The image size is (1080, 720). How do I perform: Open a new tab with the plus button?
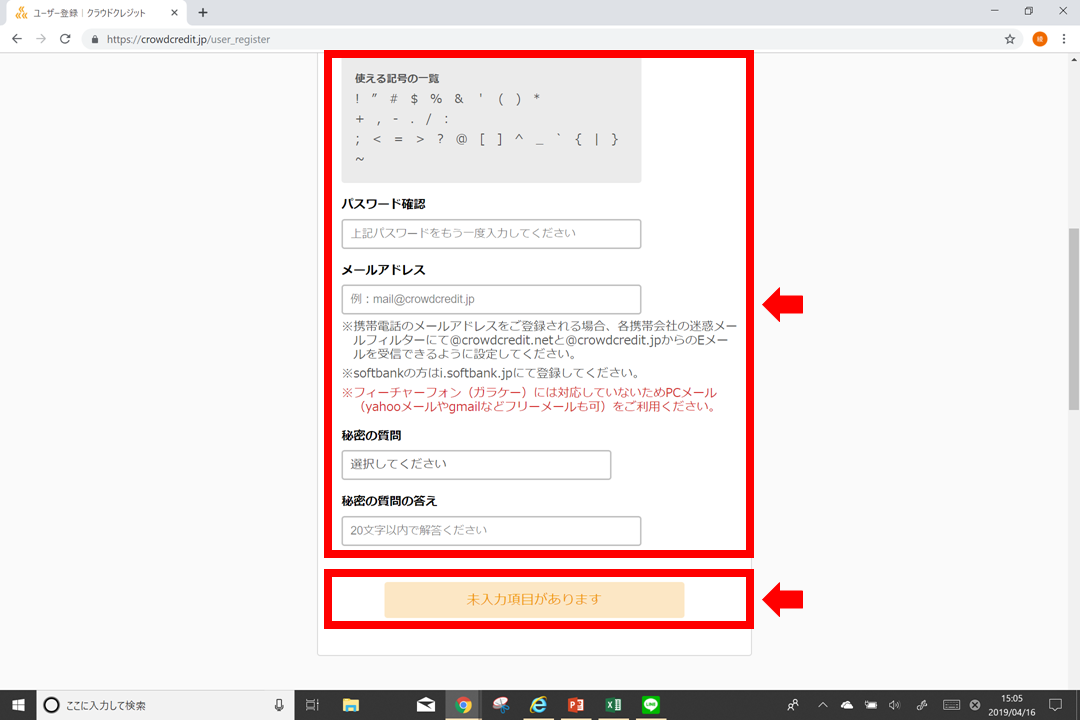click(202, 12)
